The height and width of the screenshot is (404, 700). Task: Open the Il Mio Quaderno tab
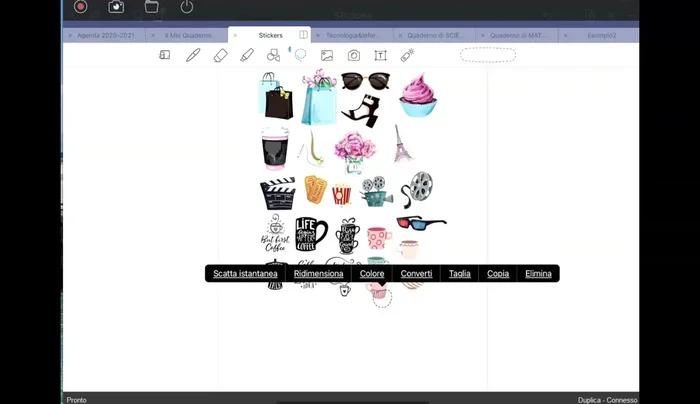click(188, 35)
